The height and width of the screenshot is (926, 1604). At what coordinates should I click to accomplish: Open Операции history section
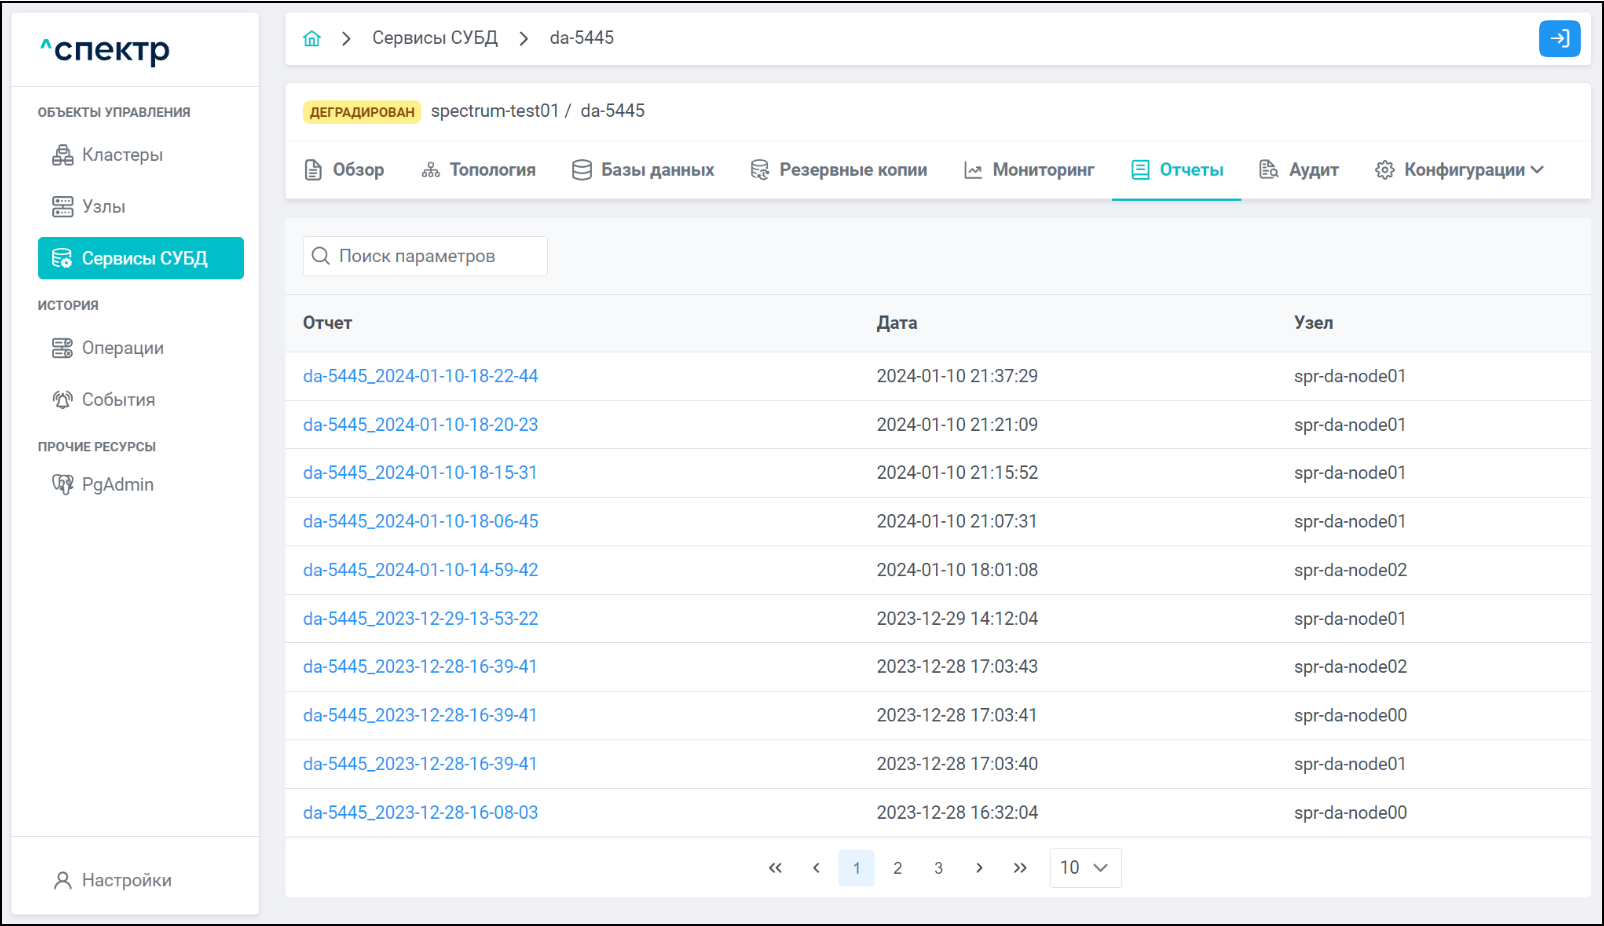(122, 348)
